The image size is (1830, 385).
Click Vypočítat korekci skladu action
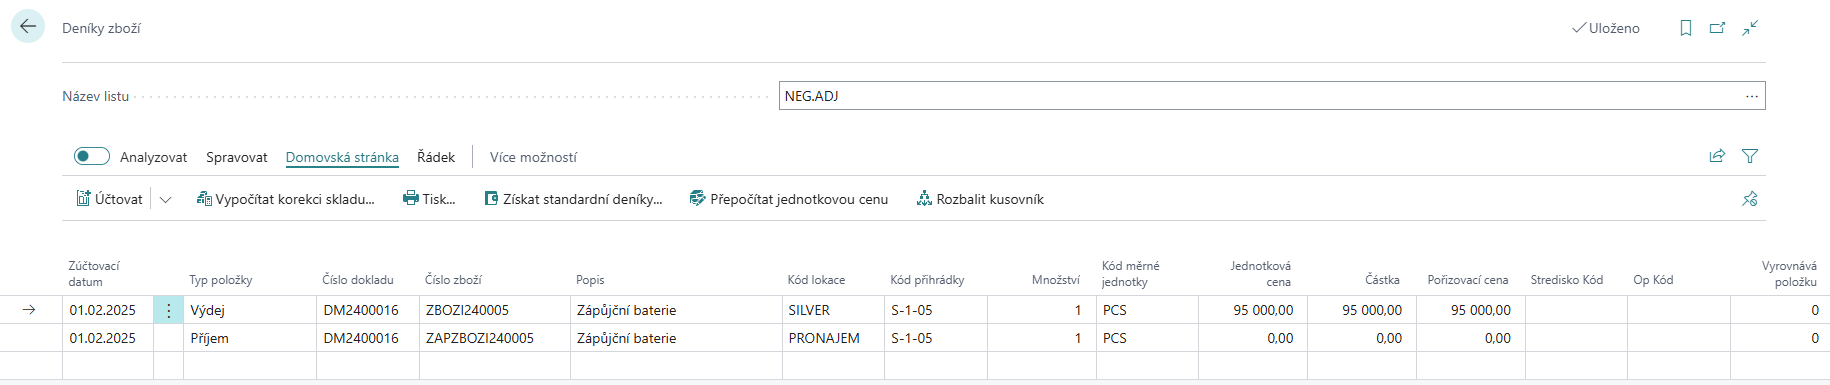[x=286, y=199]
